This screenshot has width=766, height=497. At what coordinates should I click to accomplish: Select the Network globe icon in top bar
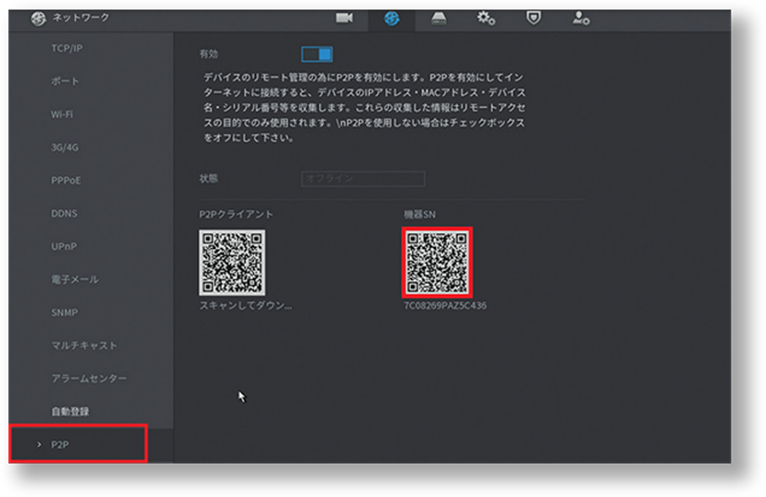[x=392, y=19]
